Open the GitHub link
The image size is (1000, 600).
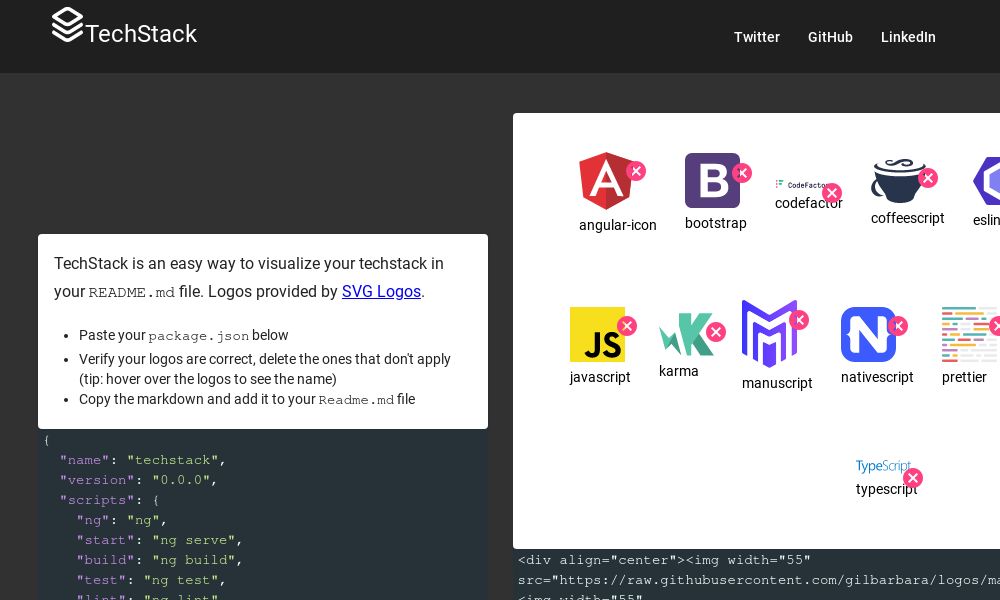(x=830, y=37)
